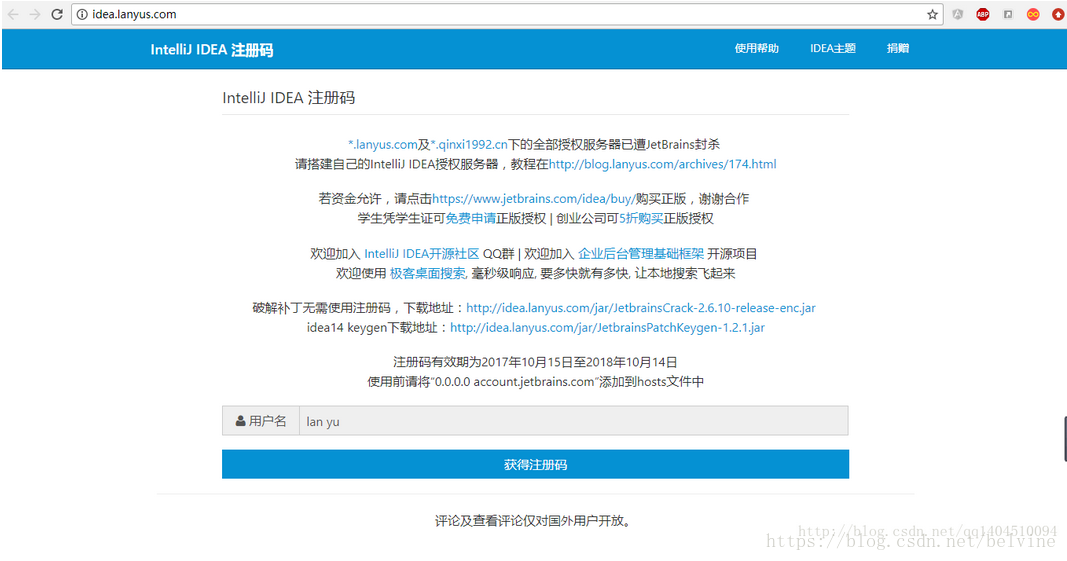Open the 企业后台管理基础框架 link
This screenshot has width=1067, height=561.
[x=641, y=254]
